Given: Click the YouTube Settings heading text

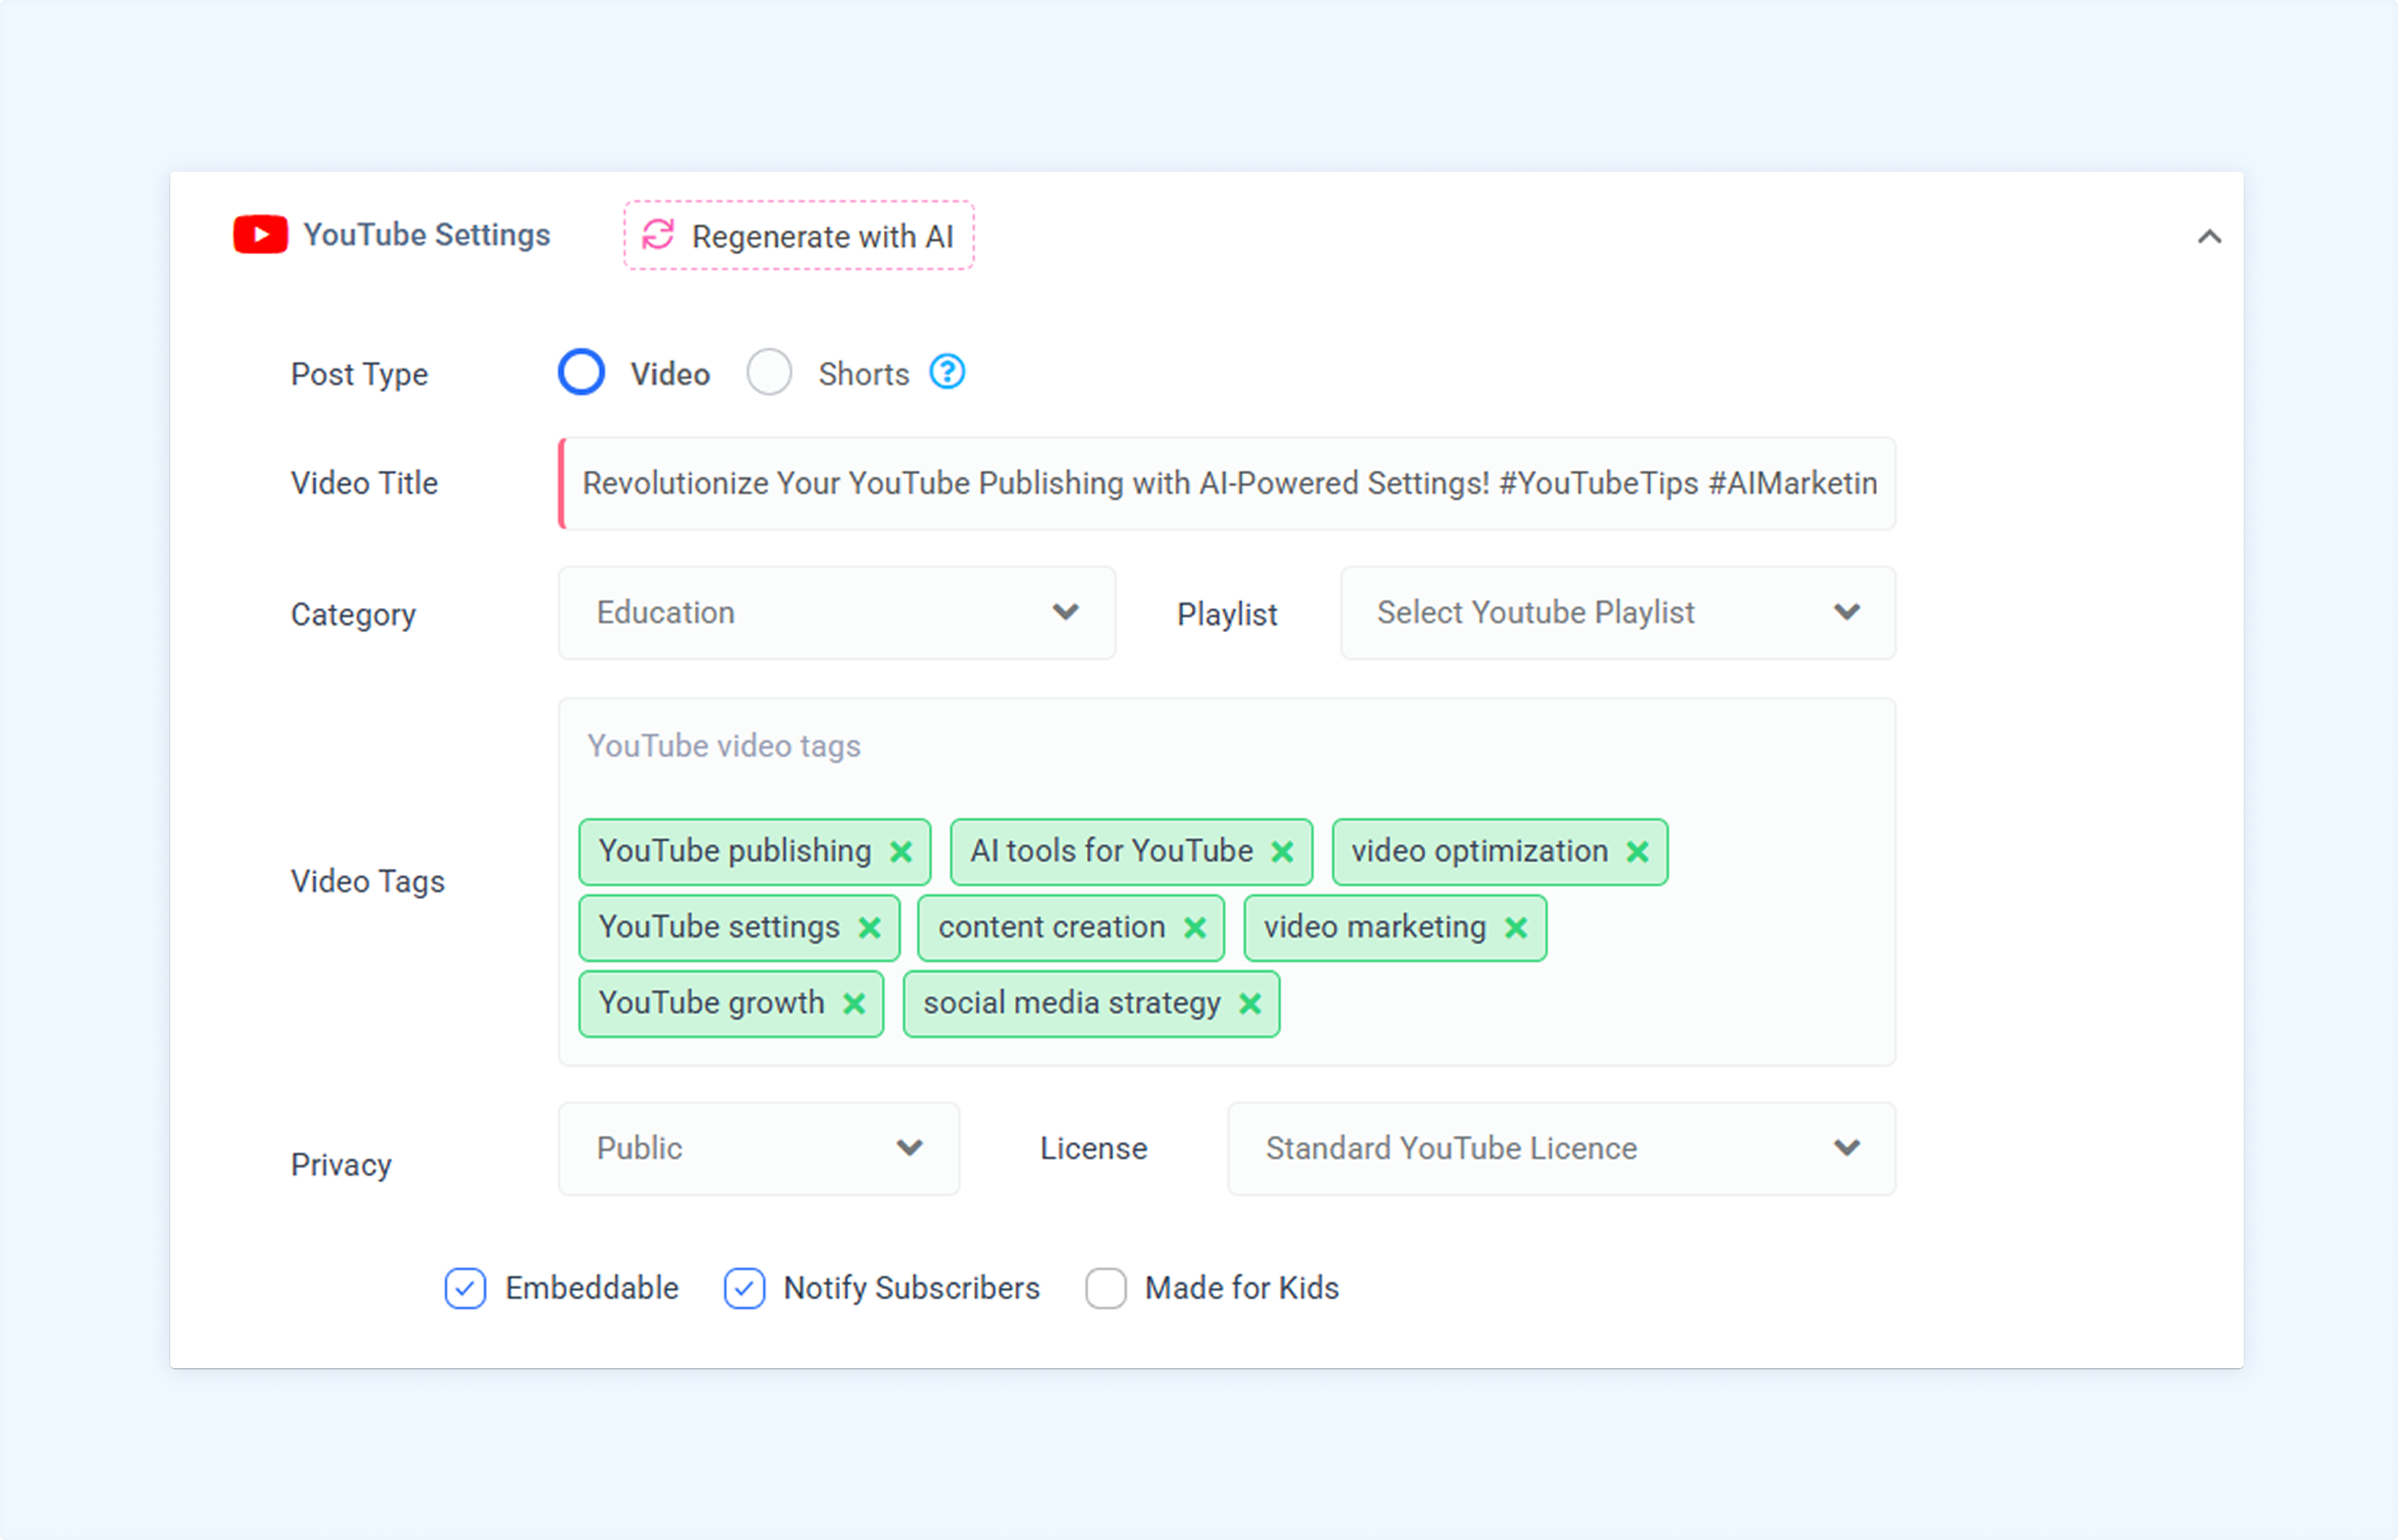Looking at the screenshot, I should [x=427, y=235].
